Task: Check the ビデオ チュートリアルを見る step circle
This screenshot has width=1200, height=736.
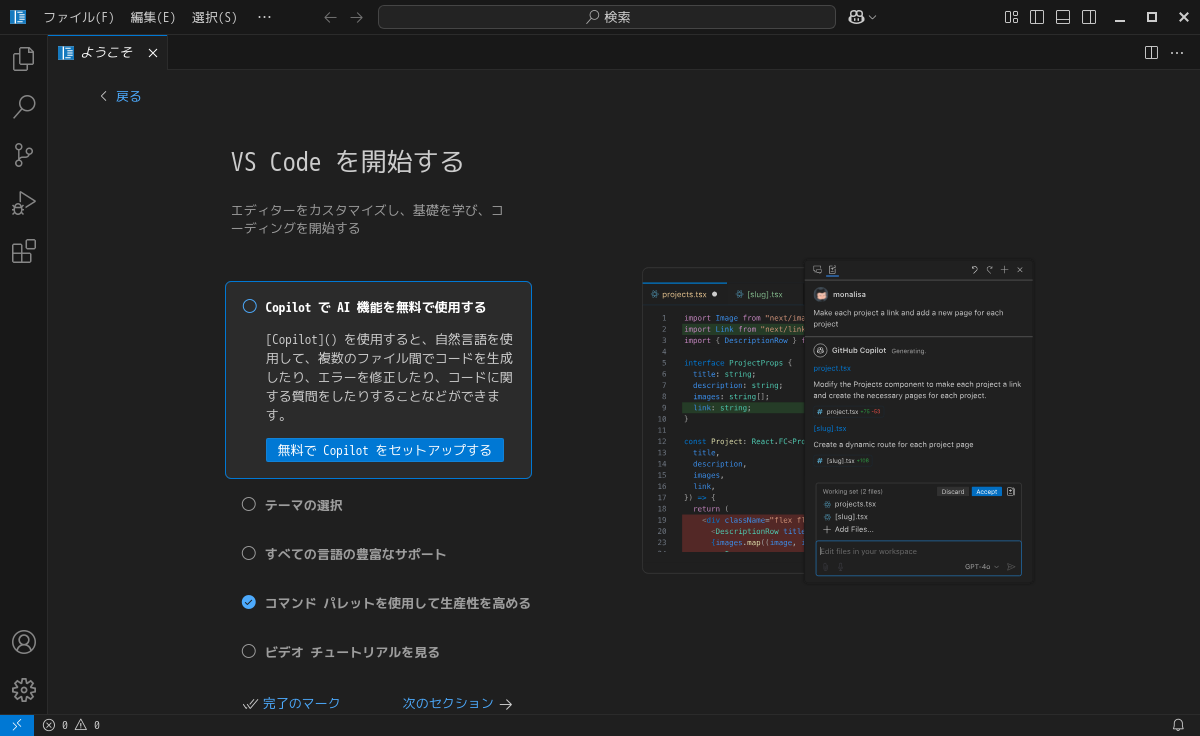Action: point(249,651)
